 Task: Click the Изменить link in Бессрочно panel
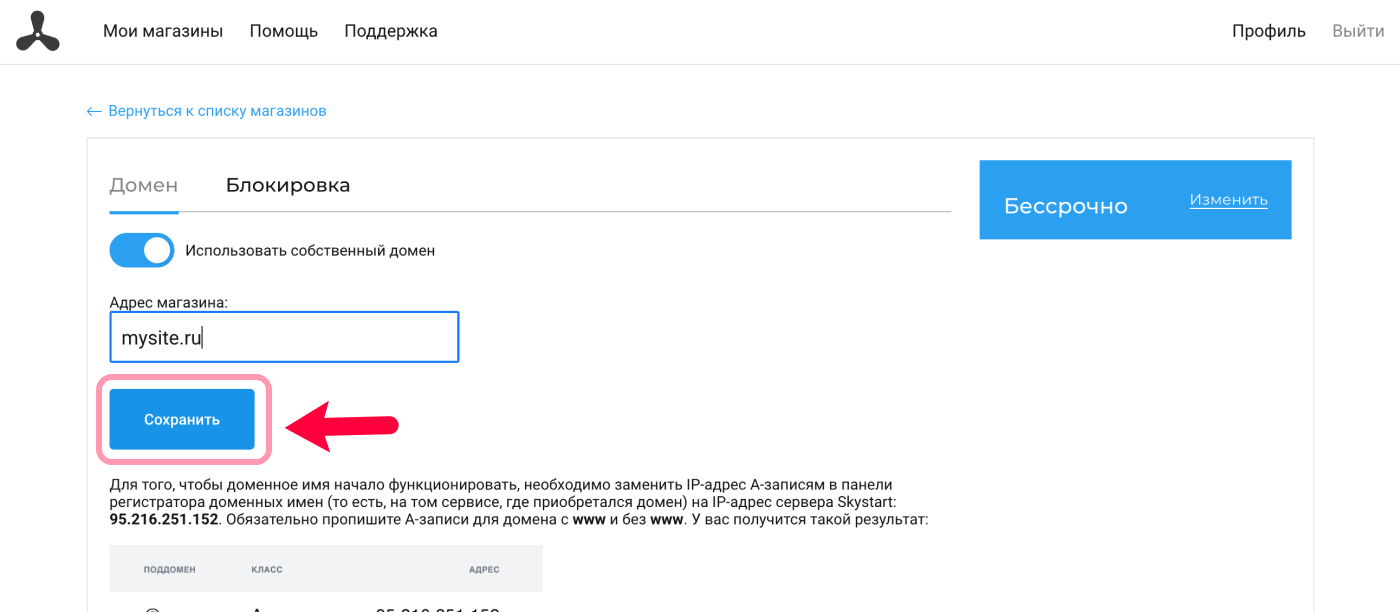point(1228,200)
